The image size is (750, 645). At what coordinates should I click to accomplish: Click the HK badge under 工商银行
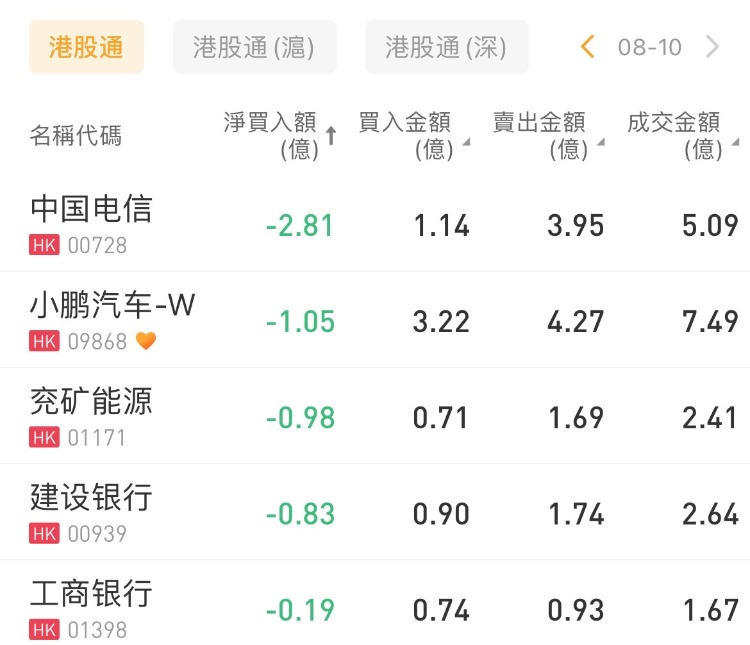45,629
